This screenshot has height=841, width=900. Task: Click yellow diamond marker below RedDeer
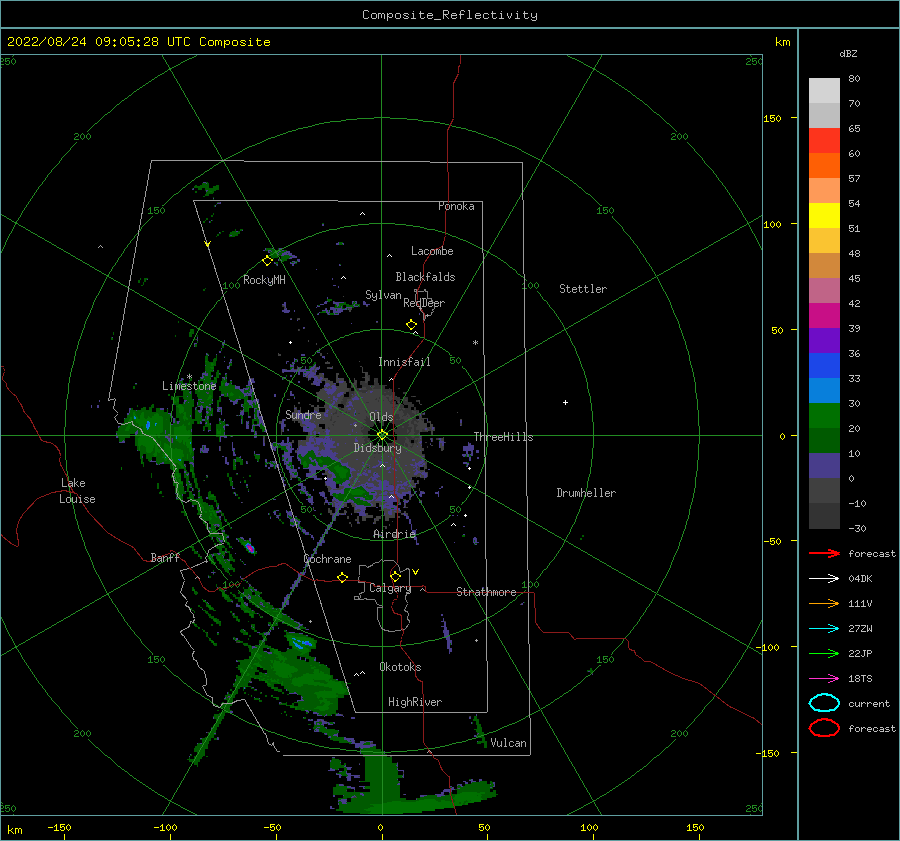pos(411,324)
